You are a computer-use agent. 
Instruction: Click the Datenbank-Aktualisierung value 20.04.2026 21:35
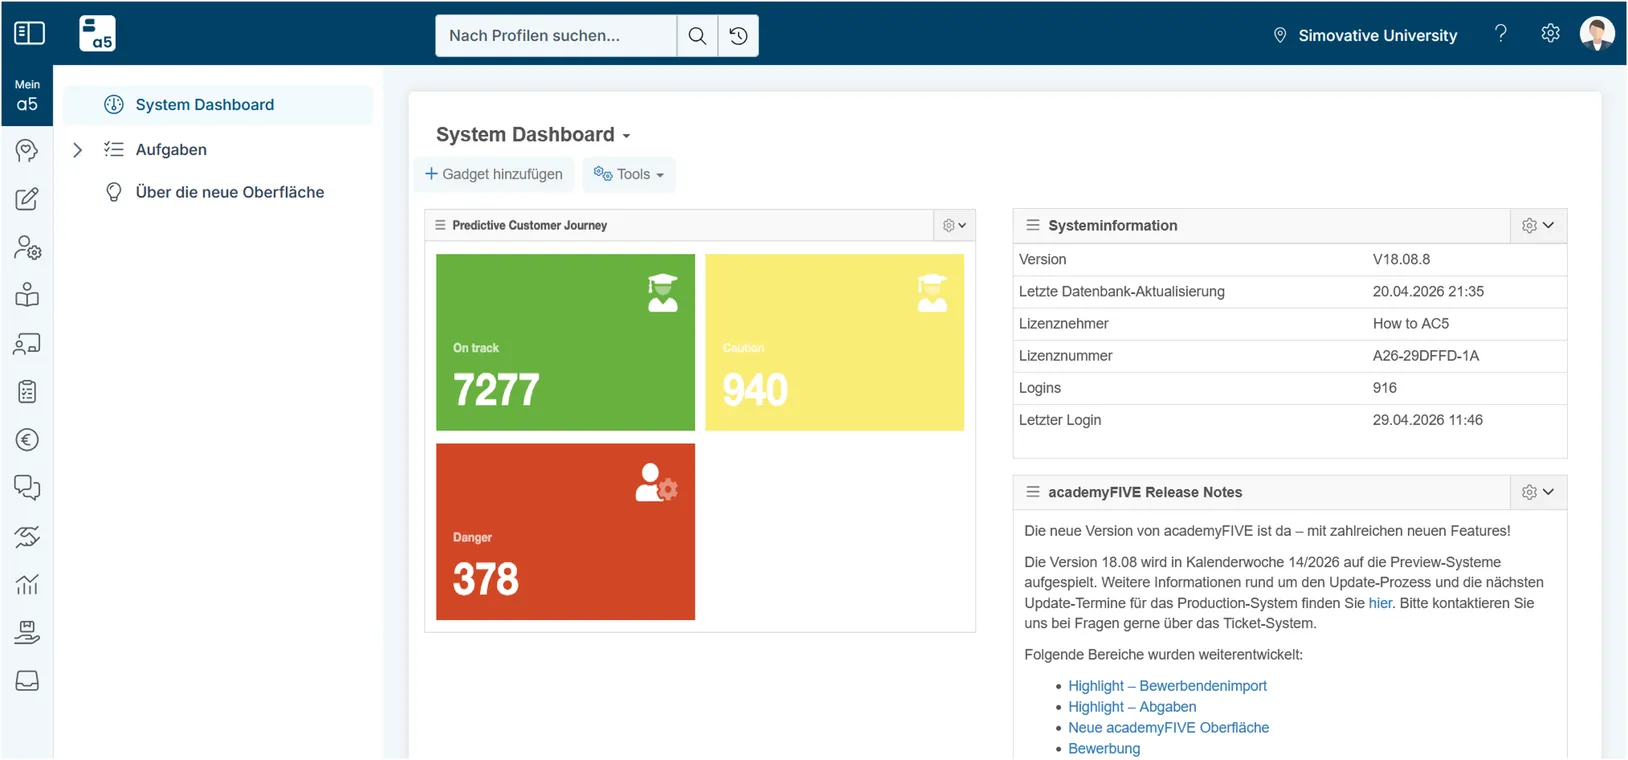tap(1428, 292)
